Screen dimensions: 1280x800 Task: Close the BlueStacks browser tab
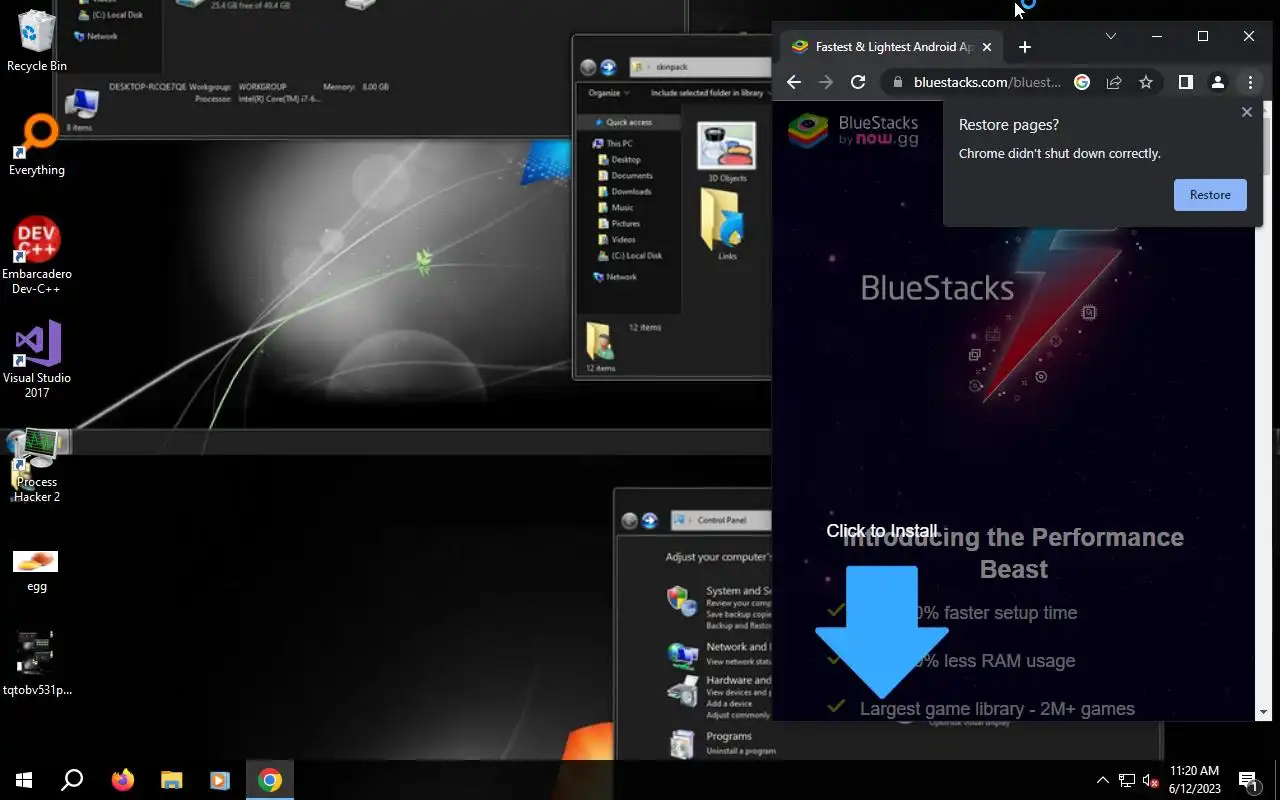pos(987,47)
